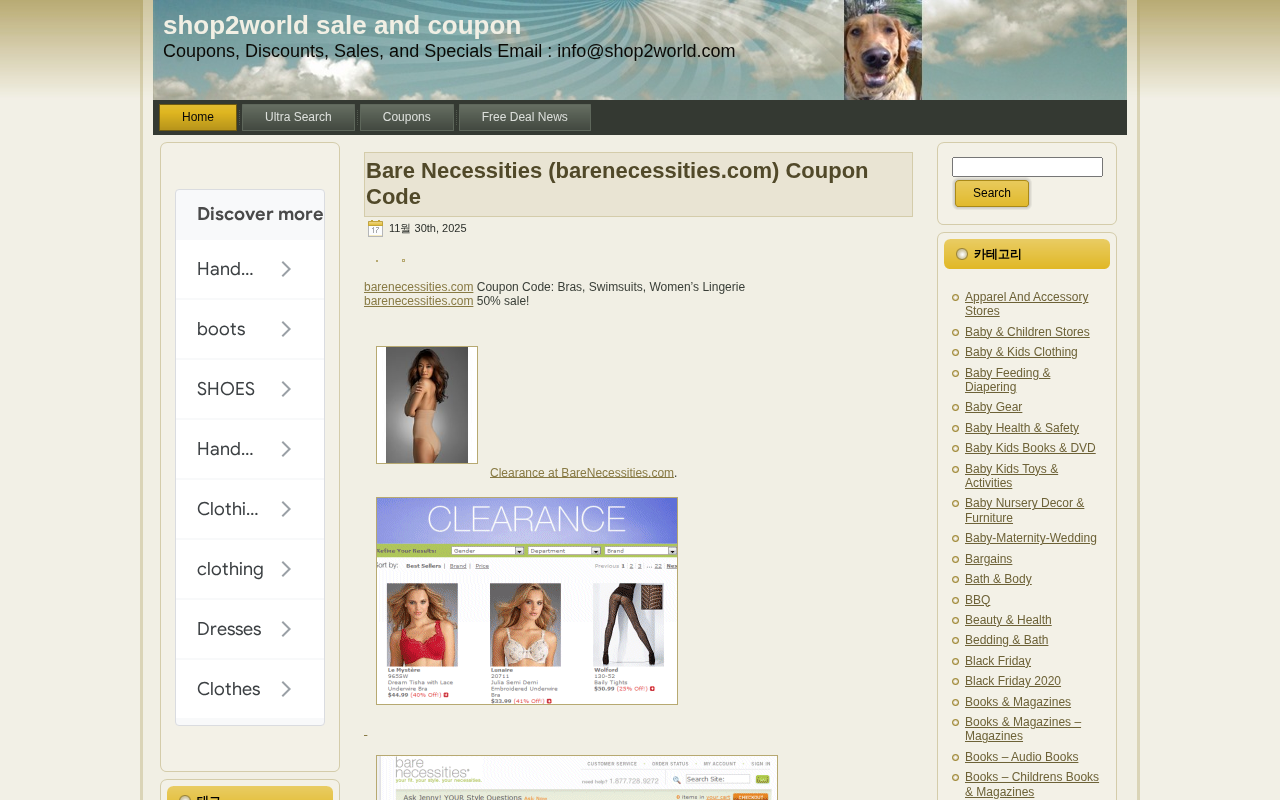Click the Search button in the sidebar
The image size is (1280, 800).
(x=992, y=193)
